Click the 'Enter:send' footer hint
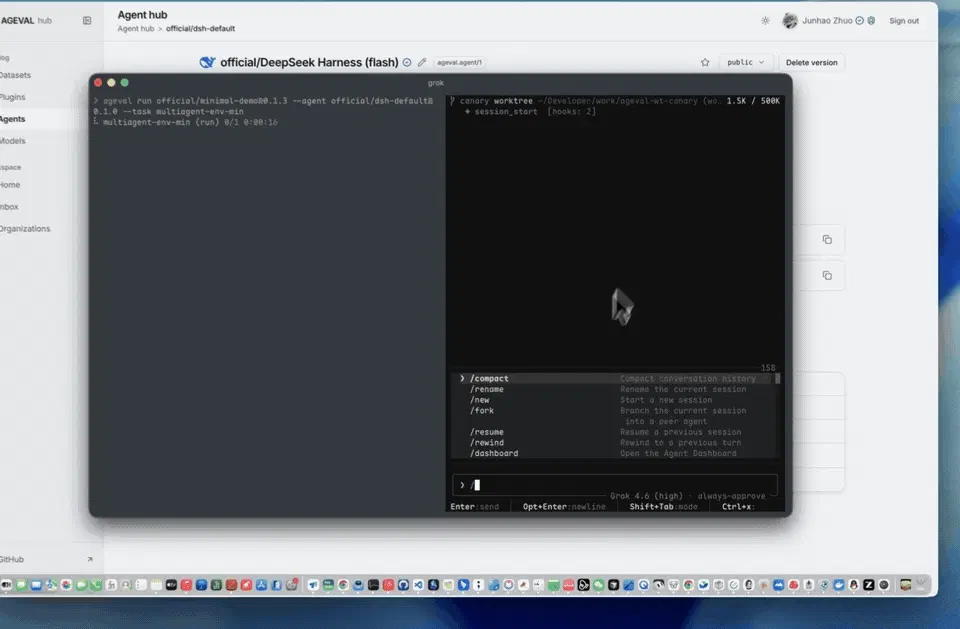 [x=474, y=507]
